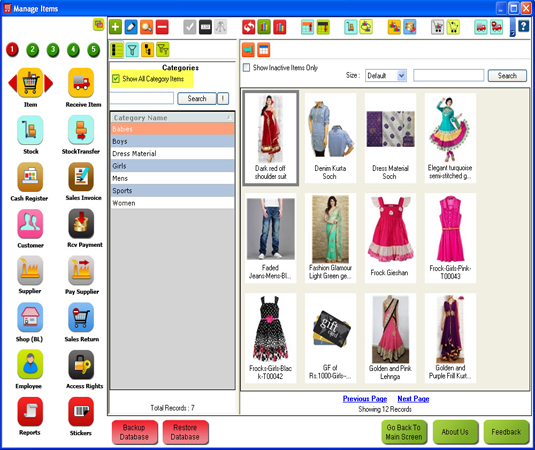This screenshot has width=535, height=450.
Task: Click the green Add item plus icon
Action: tap(115, 27)
